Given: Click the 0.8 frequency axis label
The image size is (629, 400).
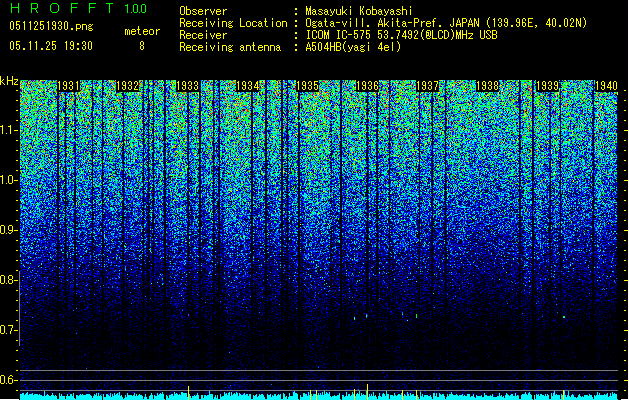Looking at the screenshot, I should 8,280.
